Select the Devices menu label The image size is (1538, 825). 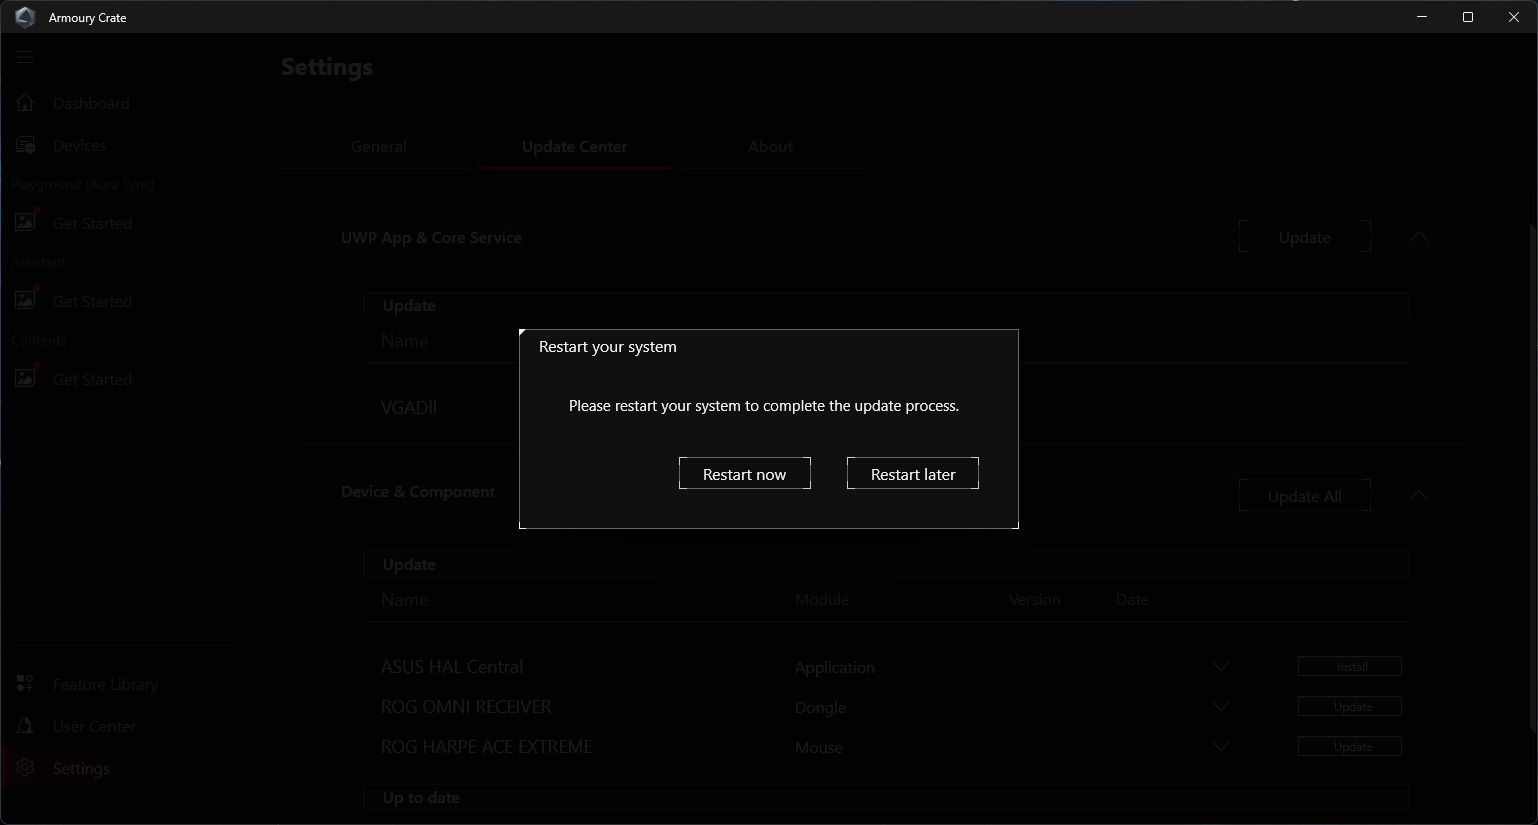coord(79,145)
